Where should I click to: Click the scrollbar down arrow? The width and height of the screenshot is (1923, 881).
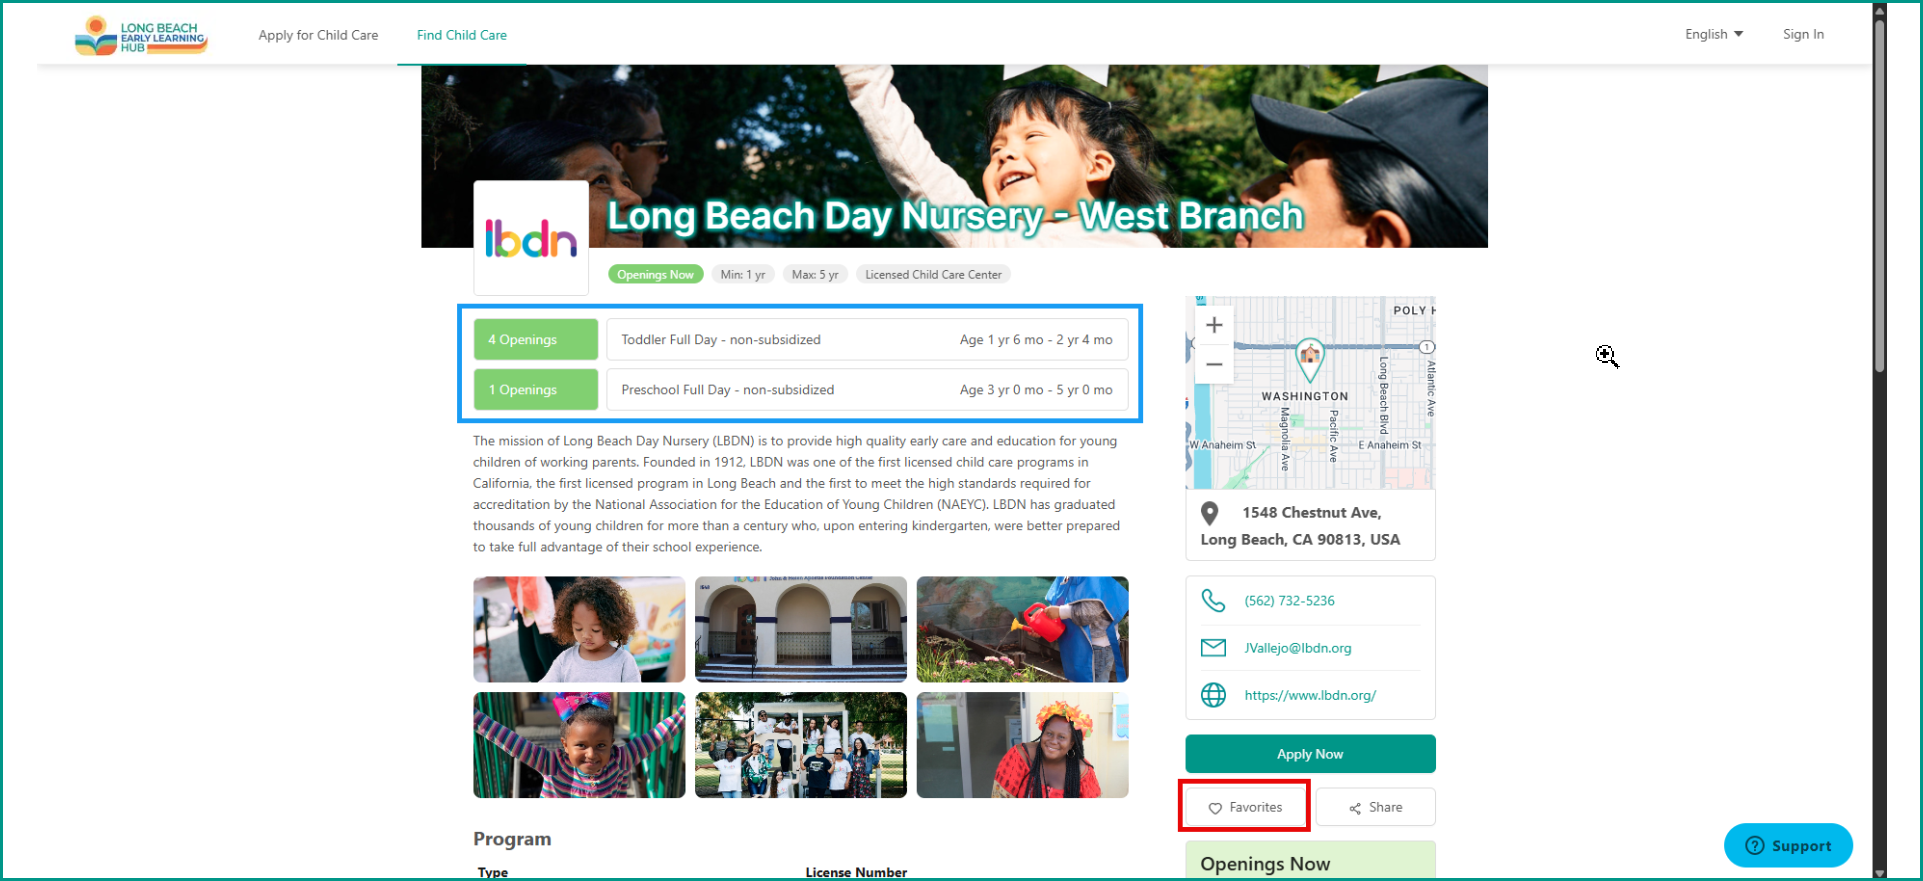pos(1880,873)
